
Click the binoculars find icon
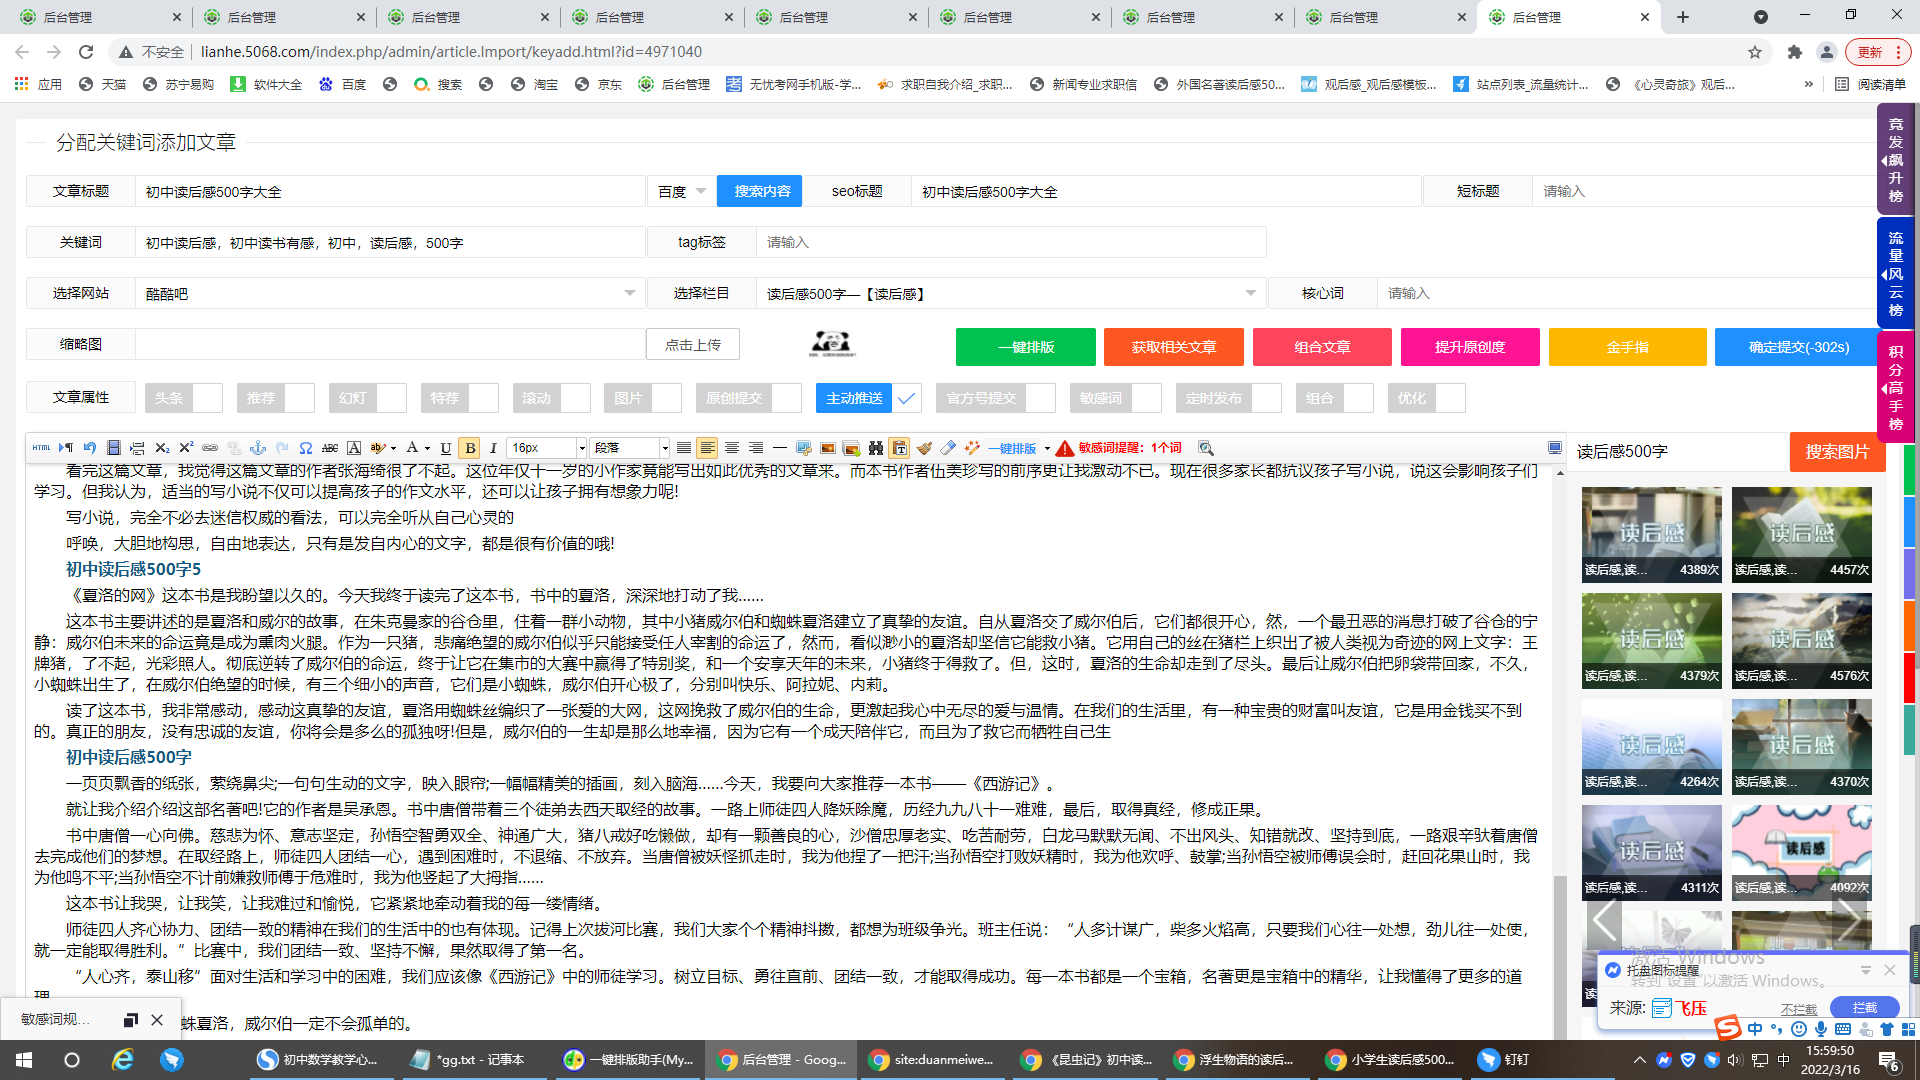pos(876,448)
